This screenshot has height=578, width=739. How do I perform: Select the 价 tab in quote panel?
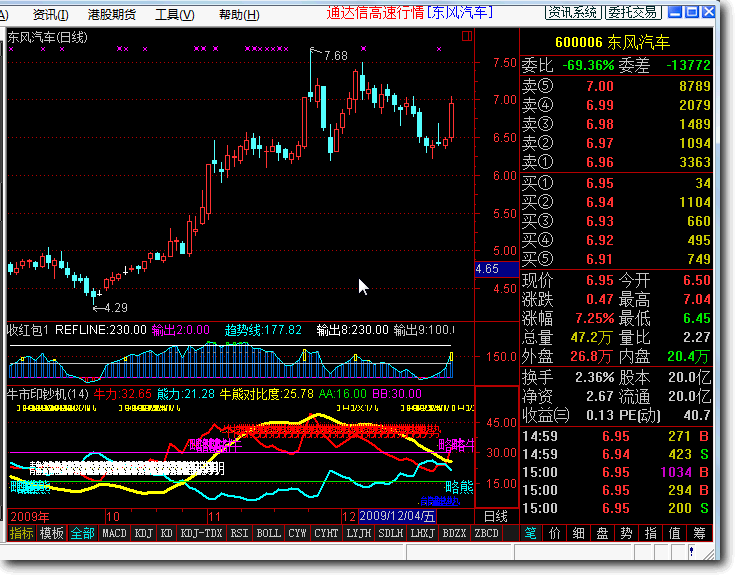(555, 533)
